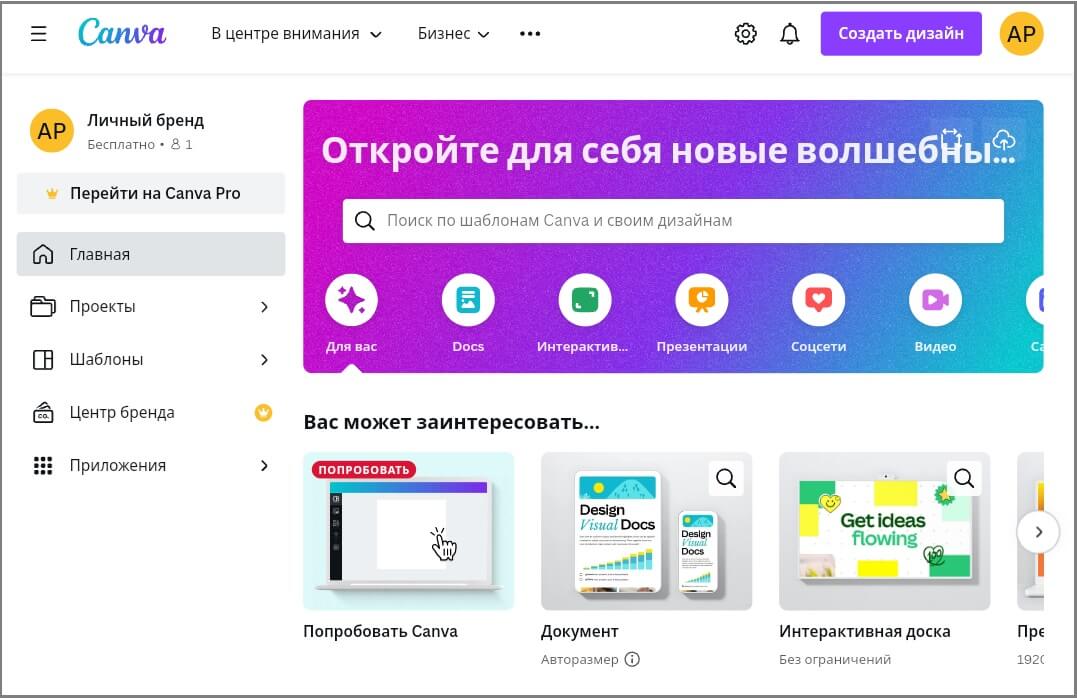
Task: Expand the Приложения chevron
Action: (264, 466)
